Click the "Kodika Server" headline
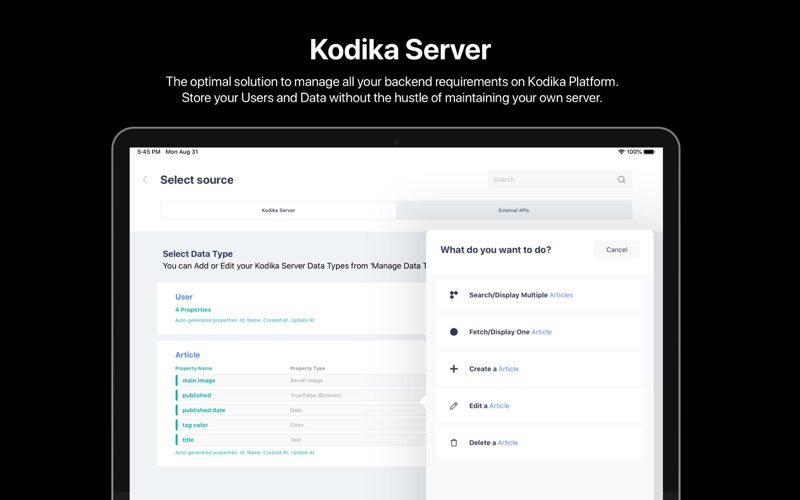Screen dimensions: 800x500 pos(400,49)
